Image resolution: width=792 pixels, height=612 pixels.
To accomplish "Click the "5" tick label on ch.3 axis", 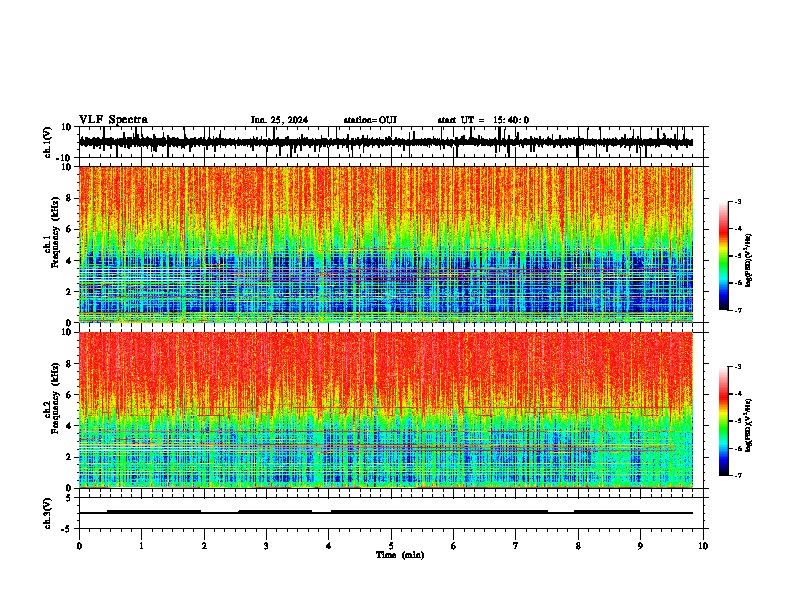I will pyautogui.click(x=69, y=498).
